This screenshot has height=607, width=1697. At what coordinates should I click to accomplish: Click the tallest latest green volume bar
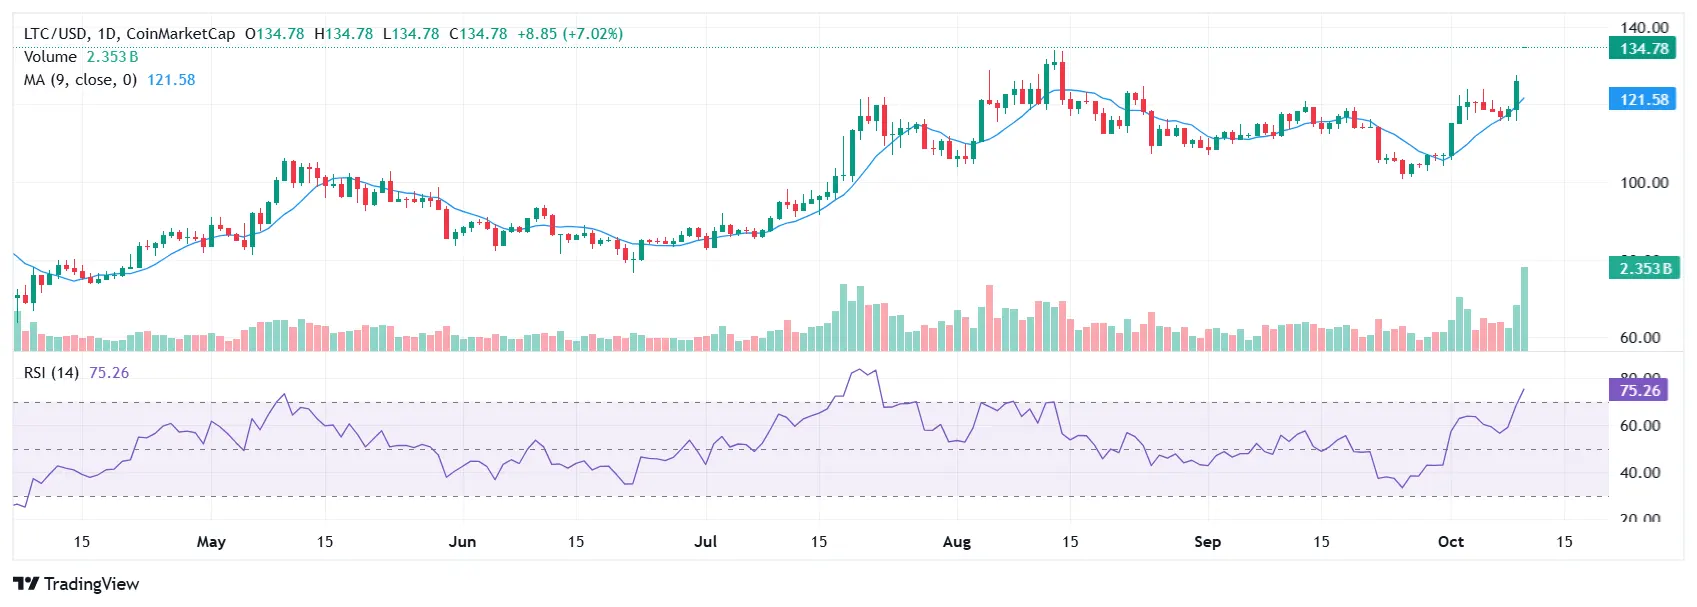(1524, 310)
